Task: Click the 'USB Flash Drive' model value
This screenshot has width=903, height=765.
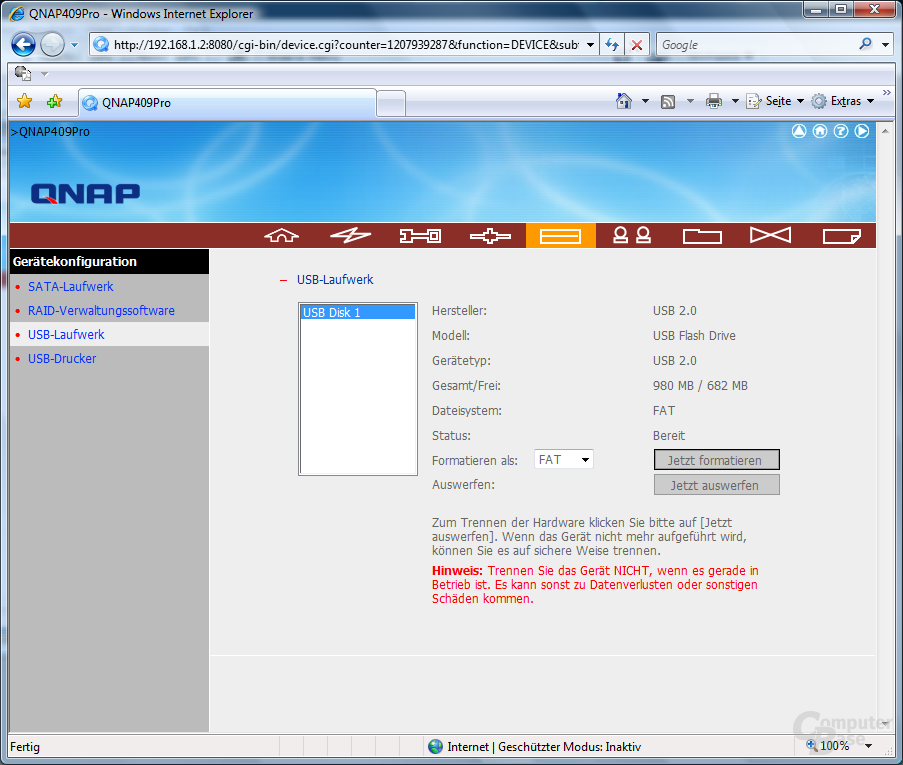Action: pyautogui.click(x=694, y=335)
